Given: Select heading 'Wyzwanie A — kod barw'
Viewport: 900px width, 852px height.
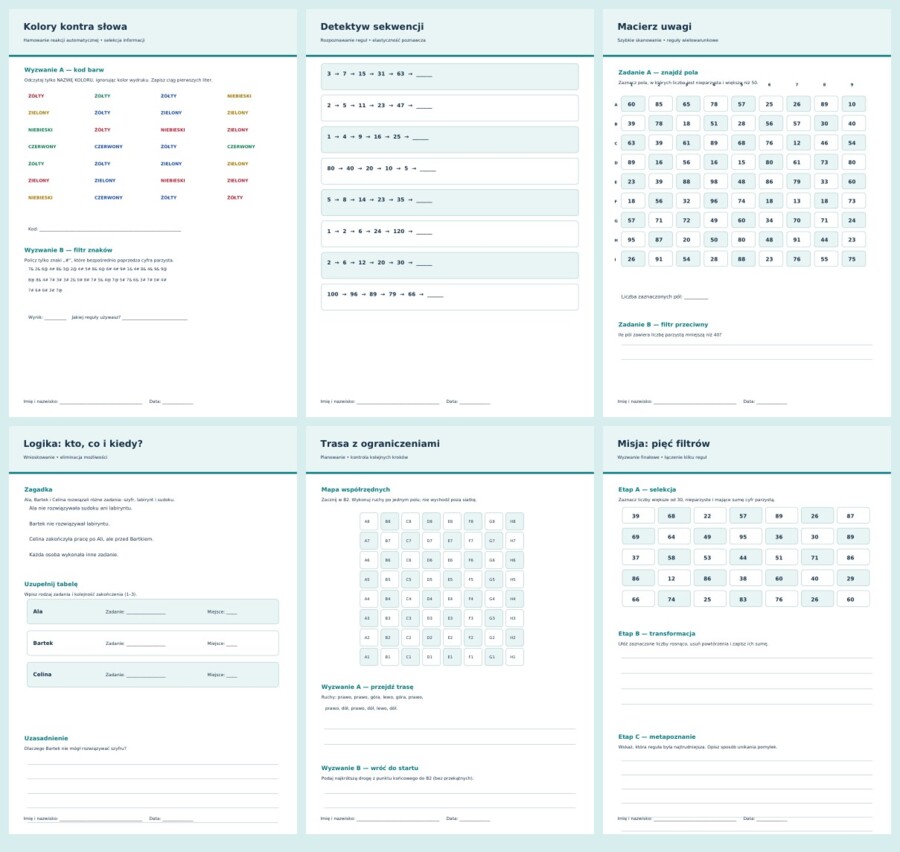Looking at the screenshot, I should pos(64,70).
